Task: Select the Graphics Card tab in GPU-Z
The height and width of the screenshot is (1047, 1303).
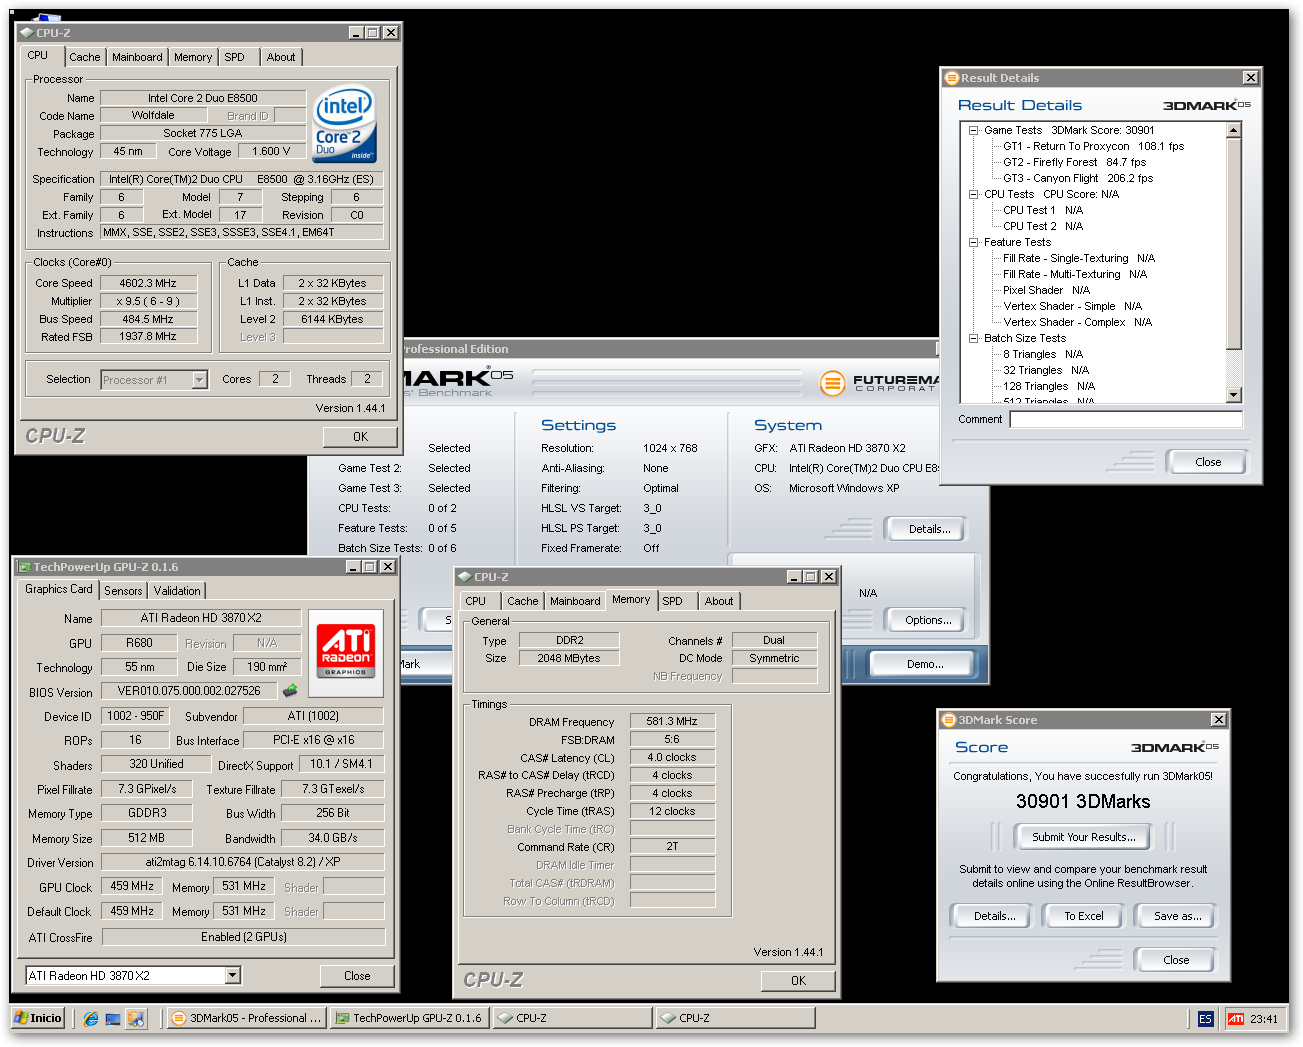Action: (x=59, y=589)
